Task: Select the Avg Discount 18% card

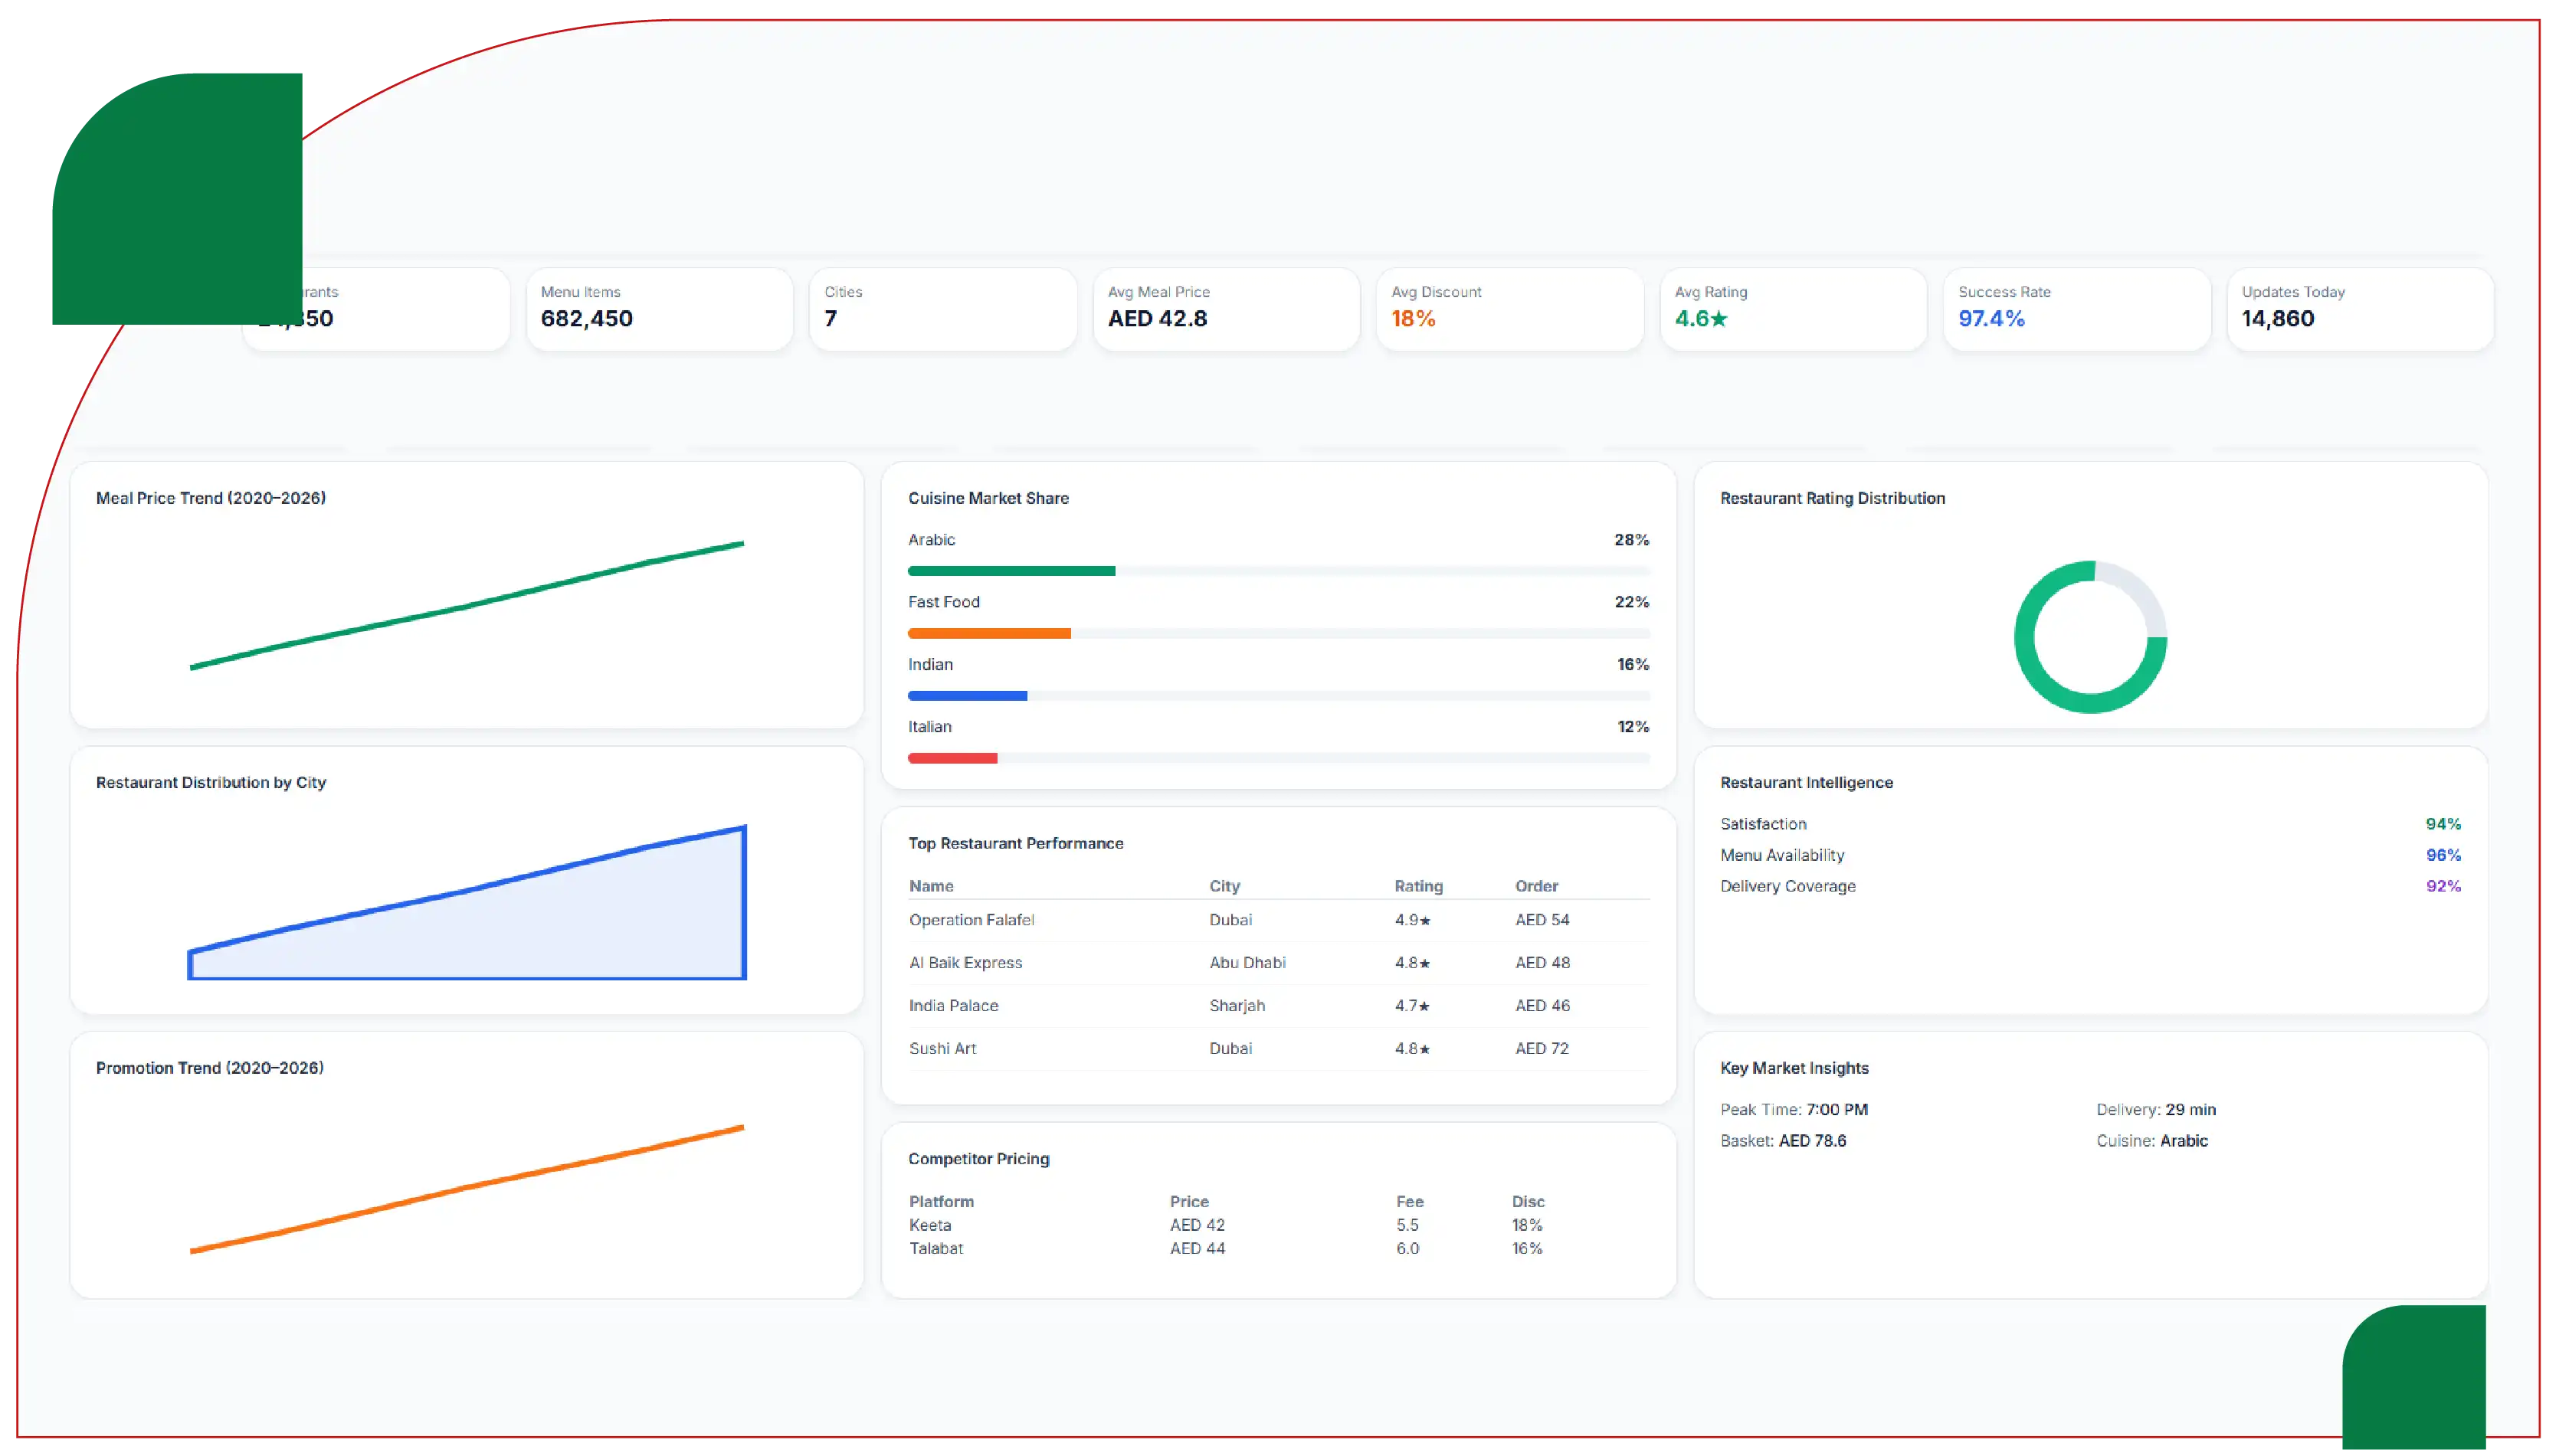Action: click(x=1509, y=309)
